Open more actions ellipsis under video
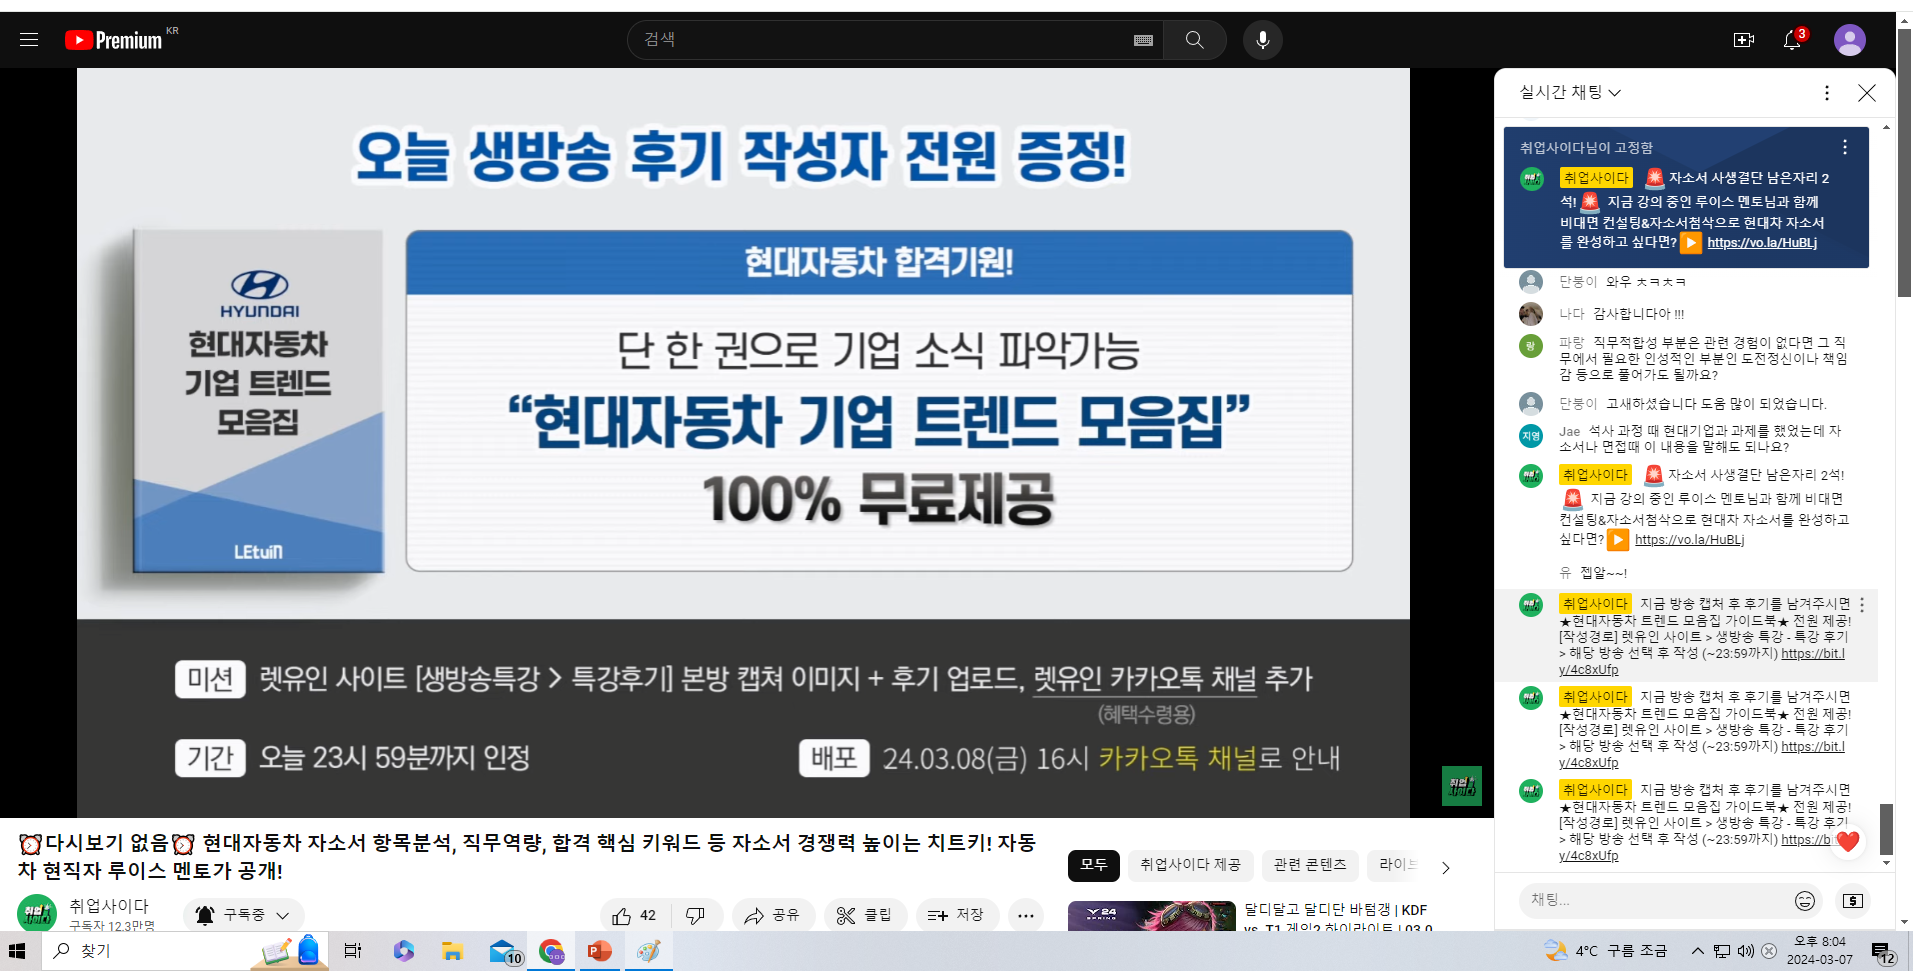The image size is (1913, 971). click(1026, 915)
